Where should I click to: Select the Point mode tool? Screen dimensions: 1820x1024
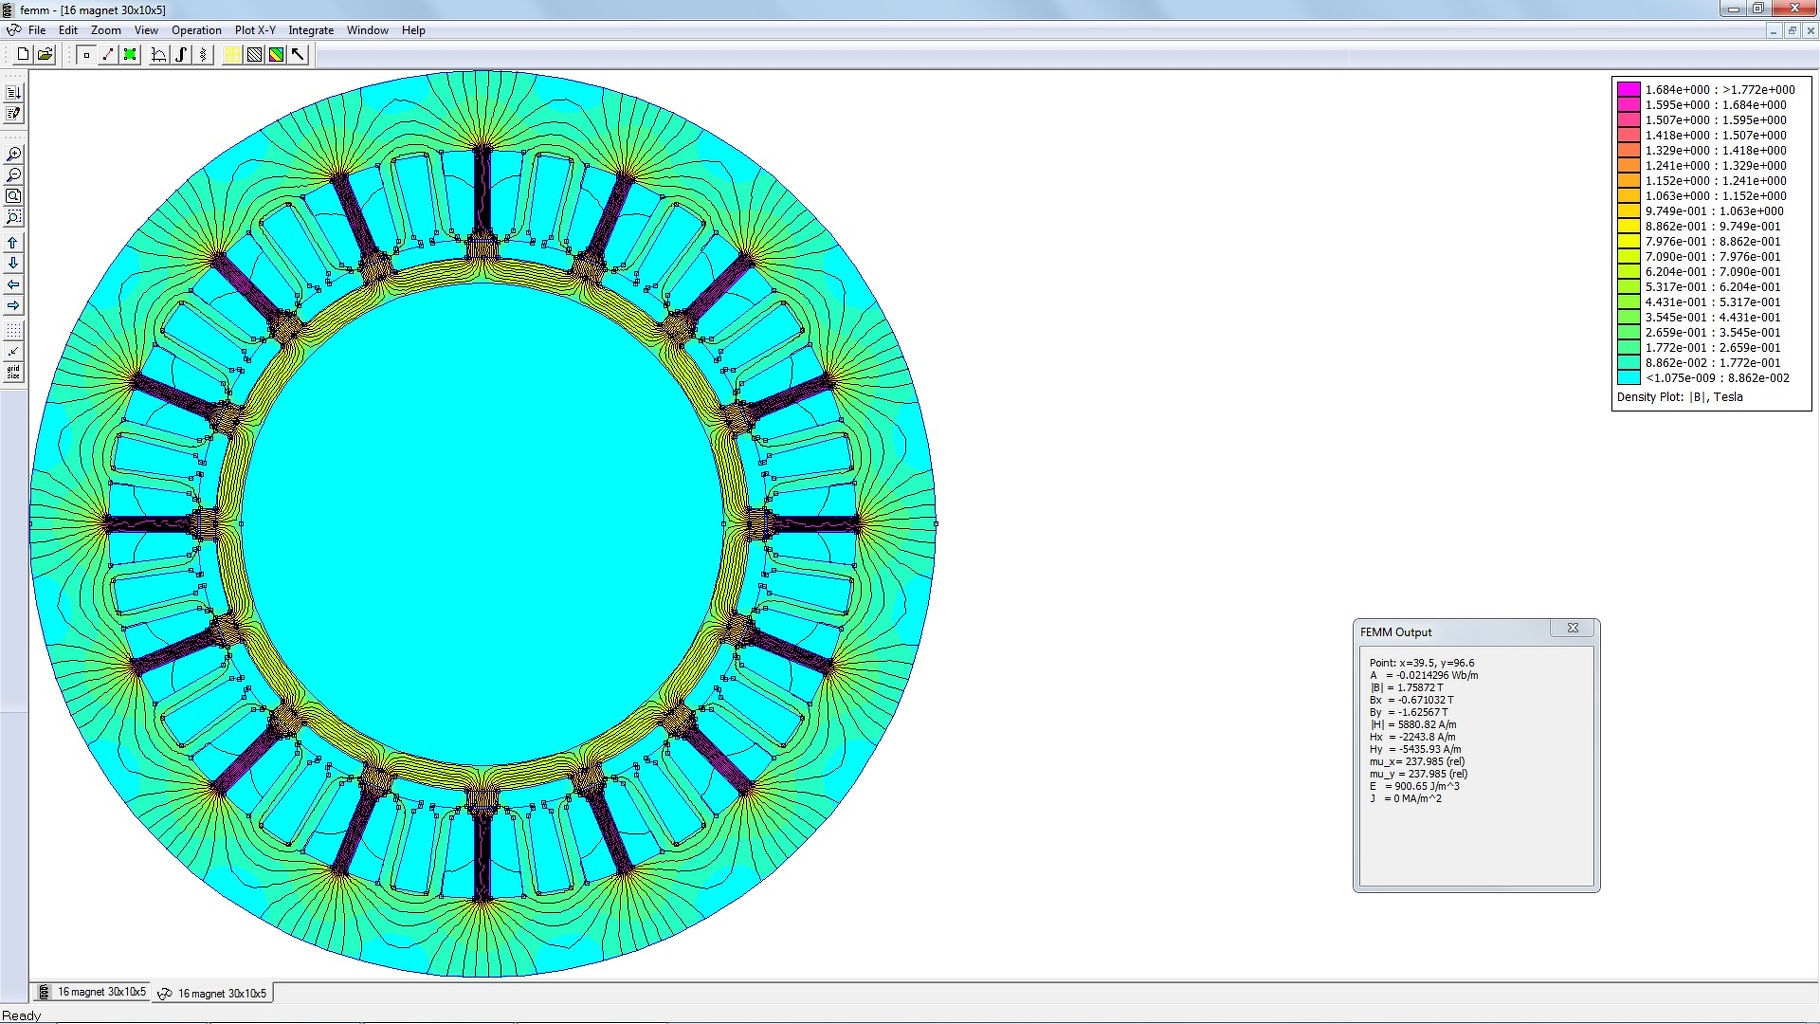(86, 55)
